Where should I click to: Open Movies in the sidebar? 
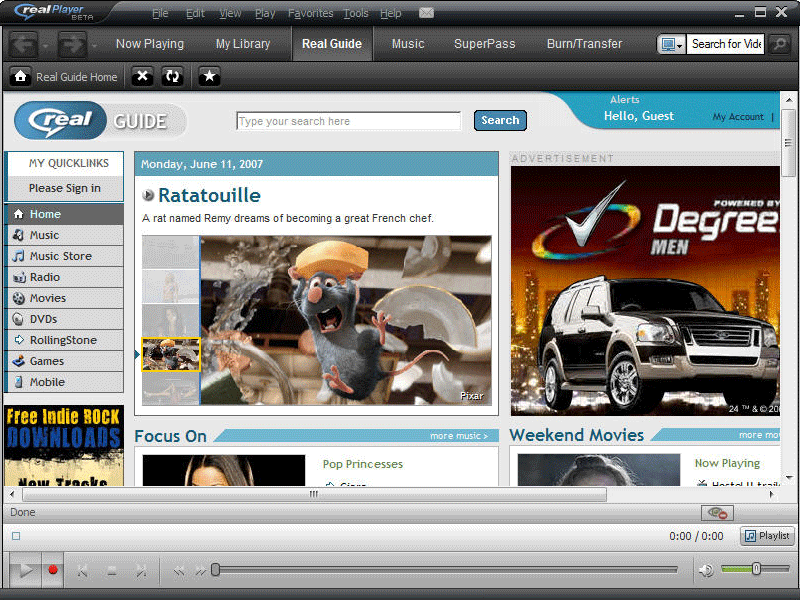[x=64, y=298]
